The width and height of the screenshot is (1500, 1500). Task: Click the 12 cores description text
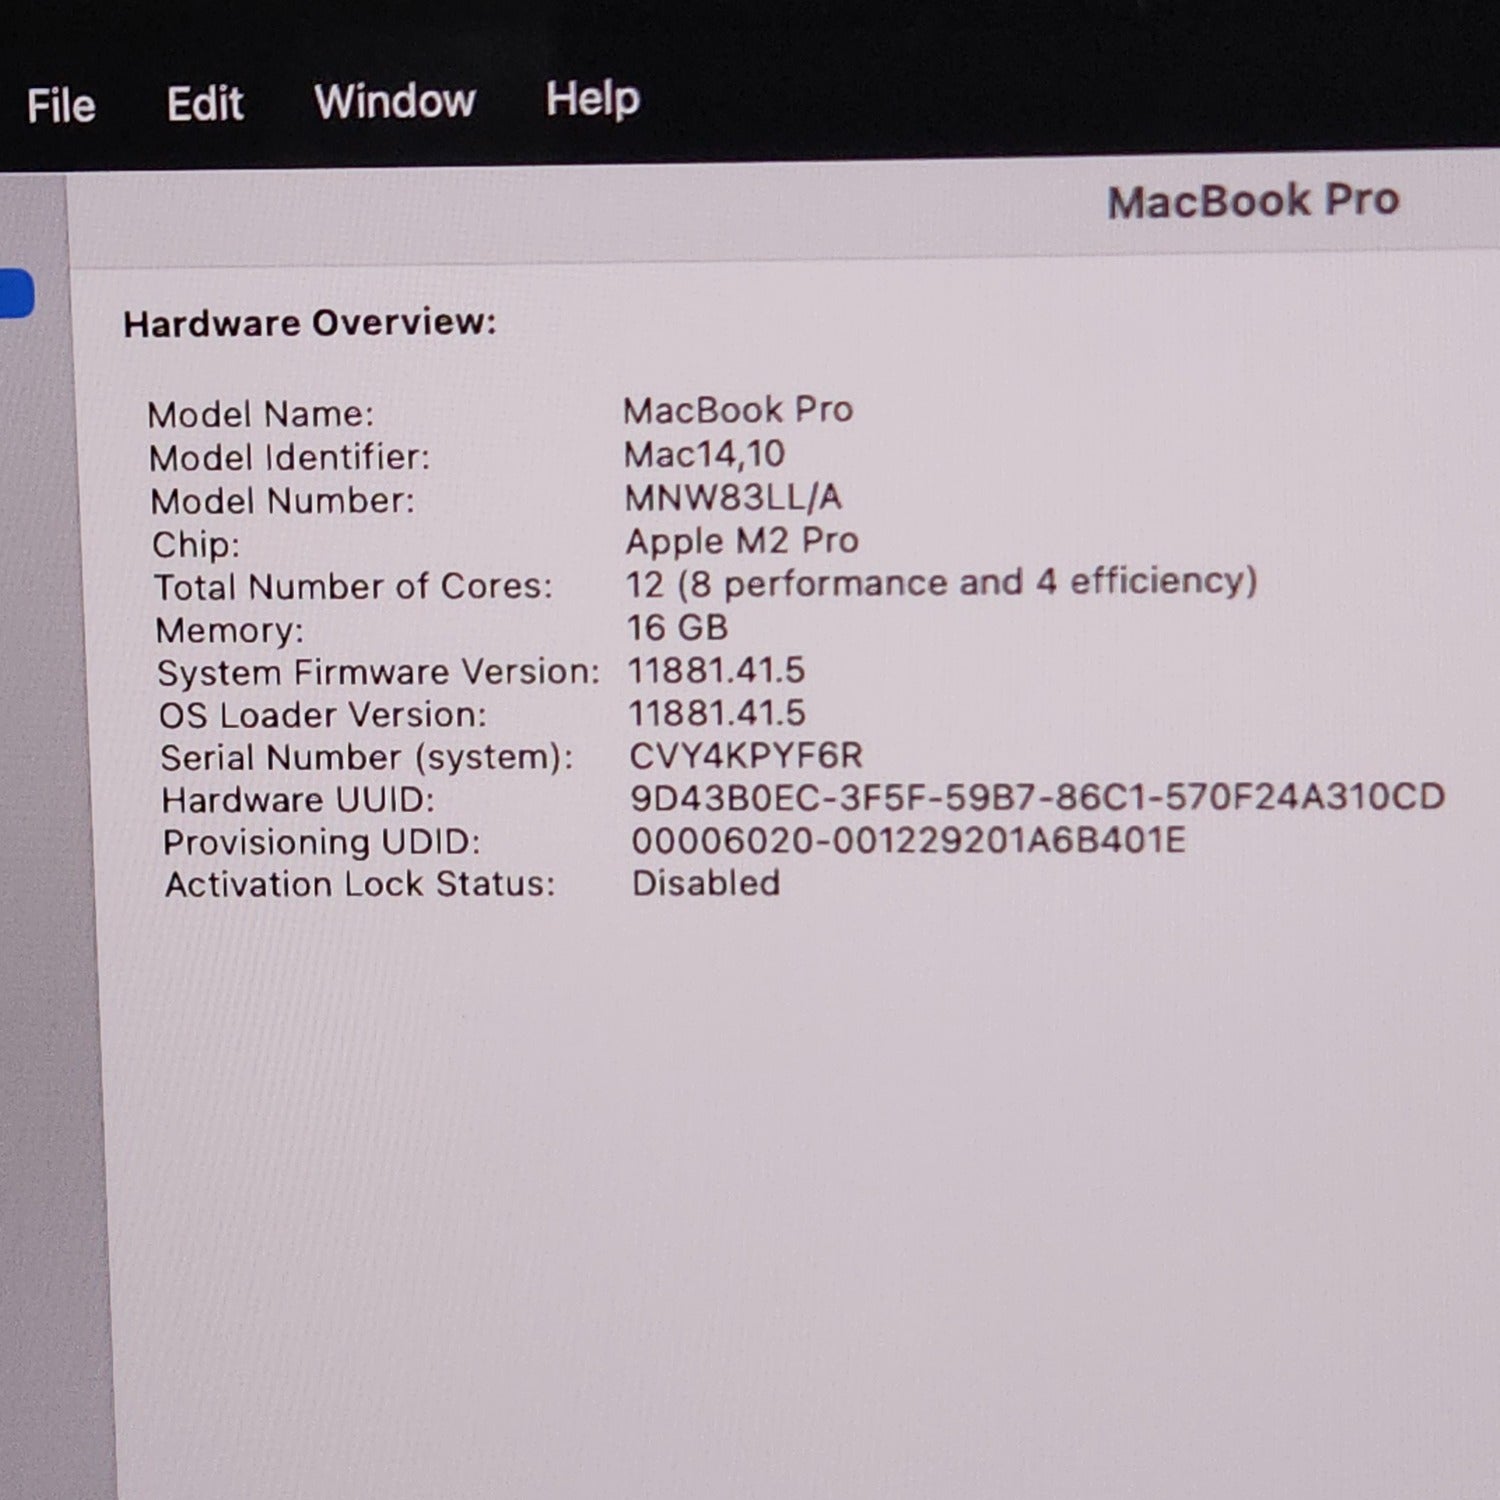pos(940,583)
